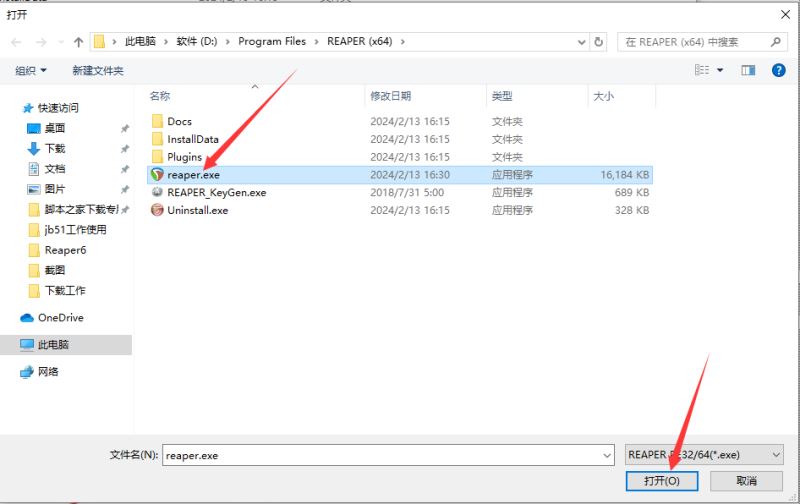This screenshot has height=504, width=800.
Task: Open the 组织 menu
Action: pos(31,70)
